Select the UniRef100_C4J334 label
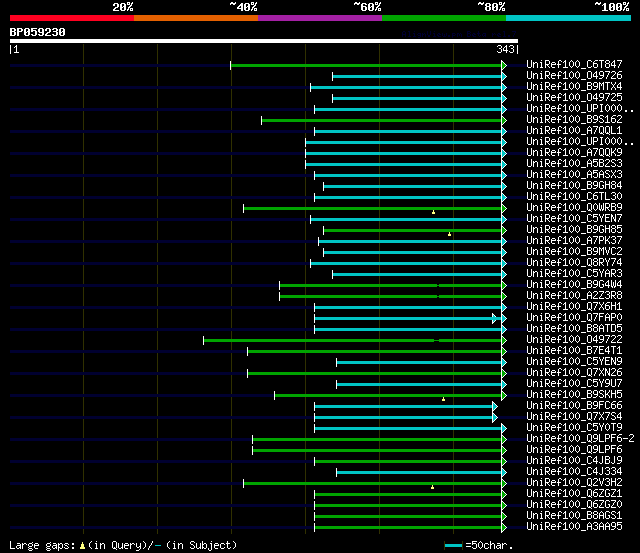 click(574, 472)
